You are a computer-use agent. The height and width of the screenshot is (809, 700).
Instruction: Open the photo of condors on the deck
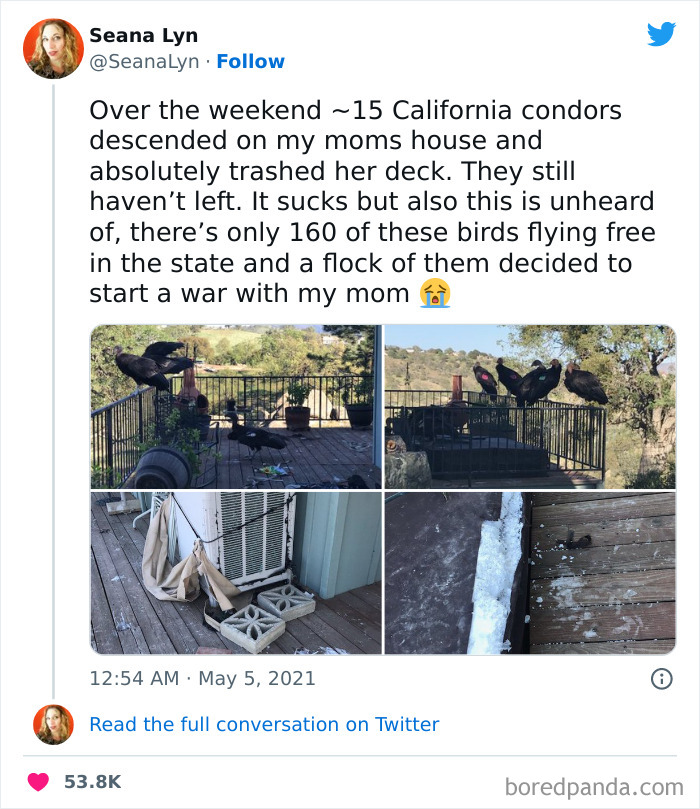coord(235,406)
